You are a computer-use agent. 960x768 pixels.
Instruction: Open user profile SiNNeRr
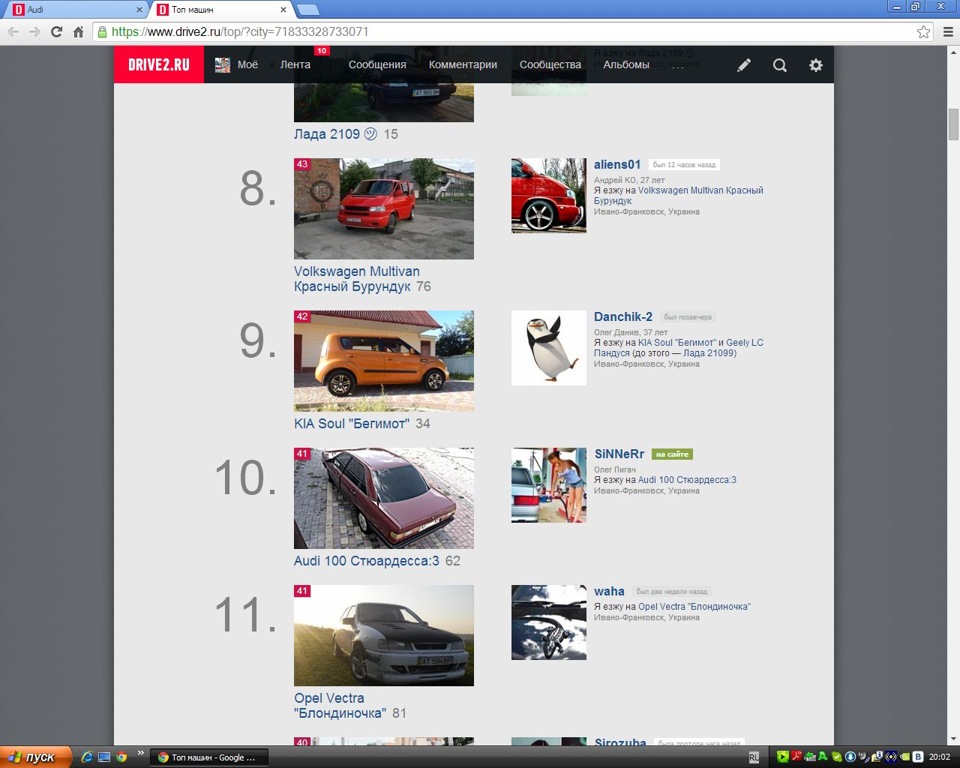pyautogui.click(x=619, y=454)
